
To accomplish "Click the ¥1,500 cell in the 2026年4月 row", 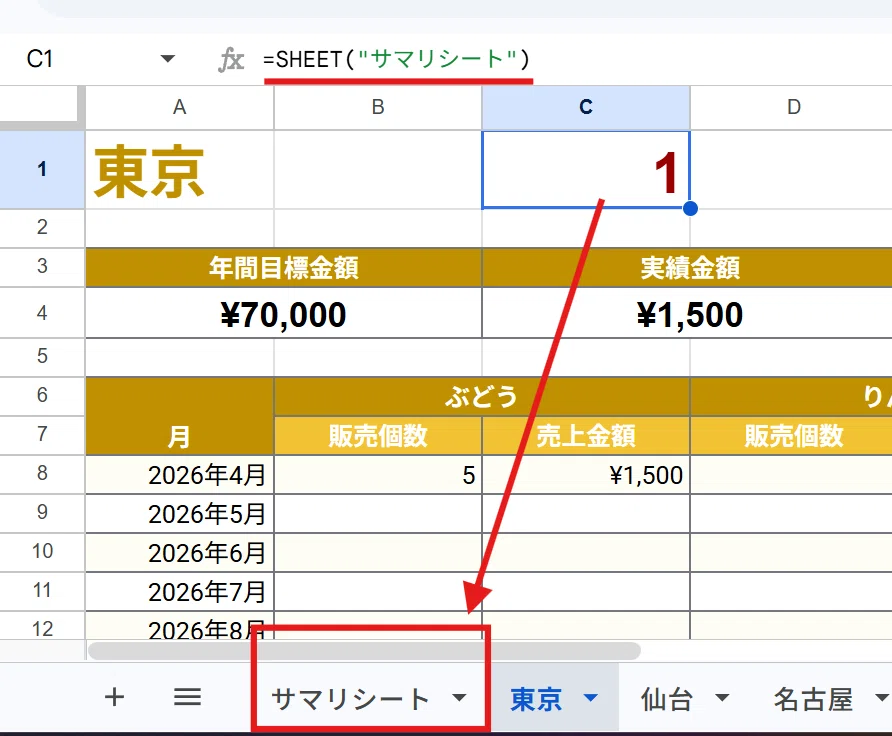I will 586,474.
